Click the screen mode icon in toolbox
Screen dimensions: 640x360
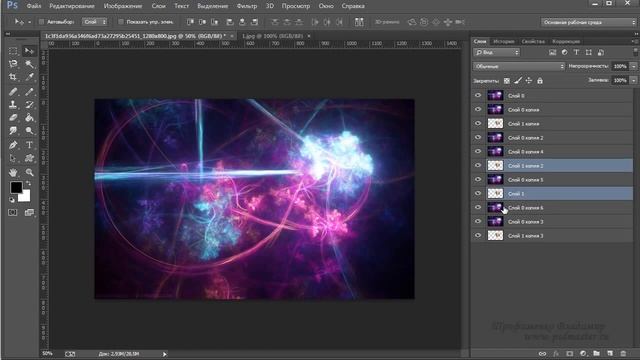pos(29,213)
